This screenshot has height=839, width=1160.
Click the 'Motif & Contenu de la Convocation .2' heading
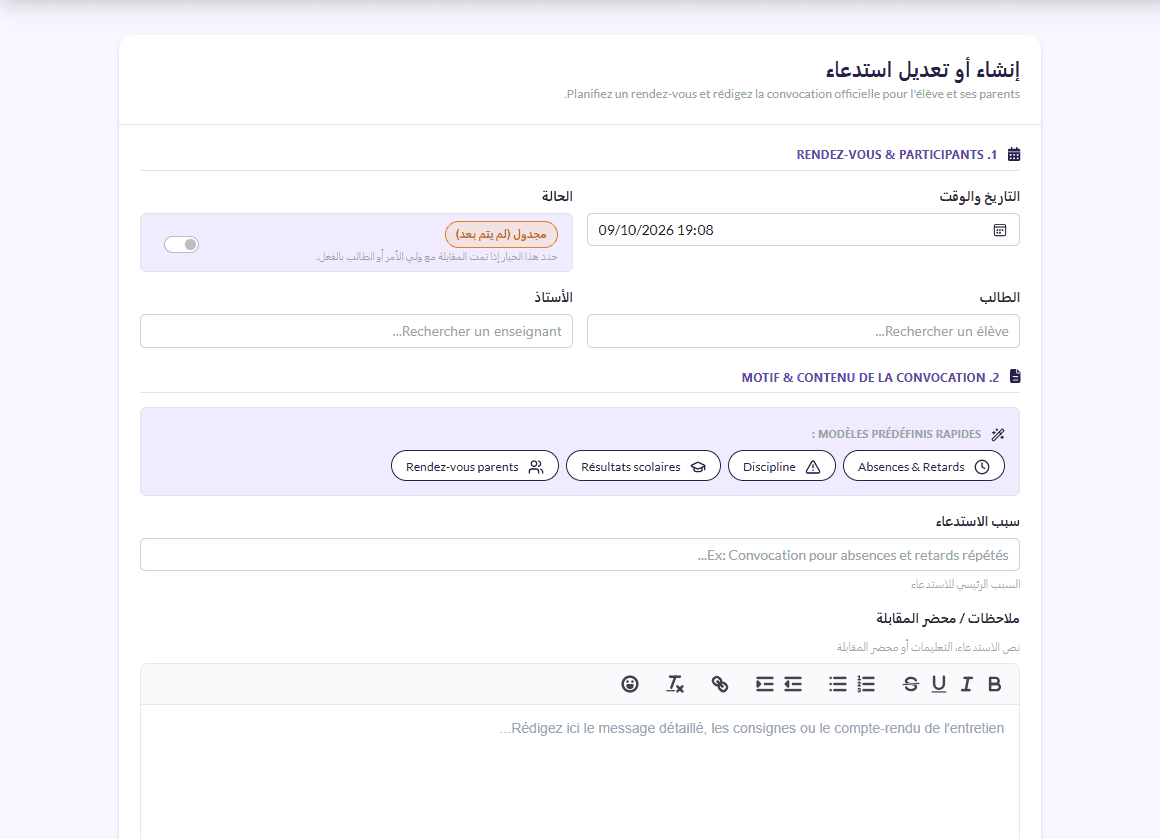pos(870,377)
